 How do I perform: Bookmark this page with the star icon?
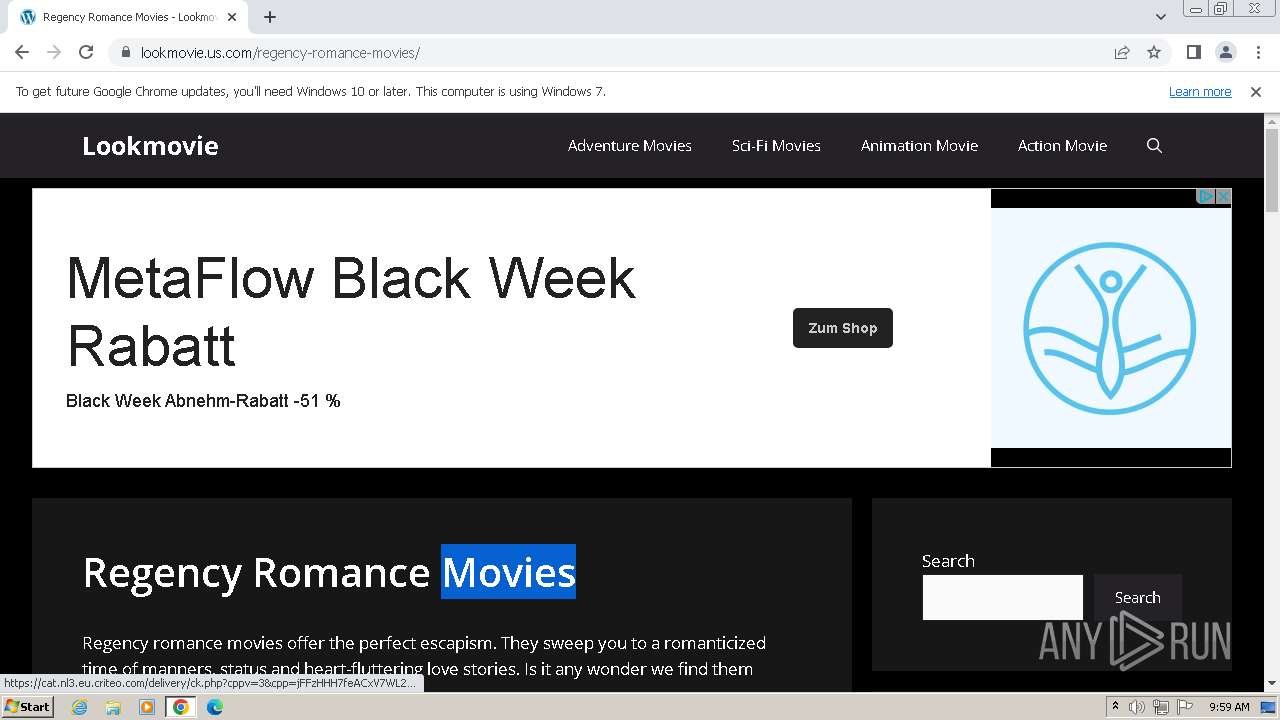coord(1154,52)
